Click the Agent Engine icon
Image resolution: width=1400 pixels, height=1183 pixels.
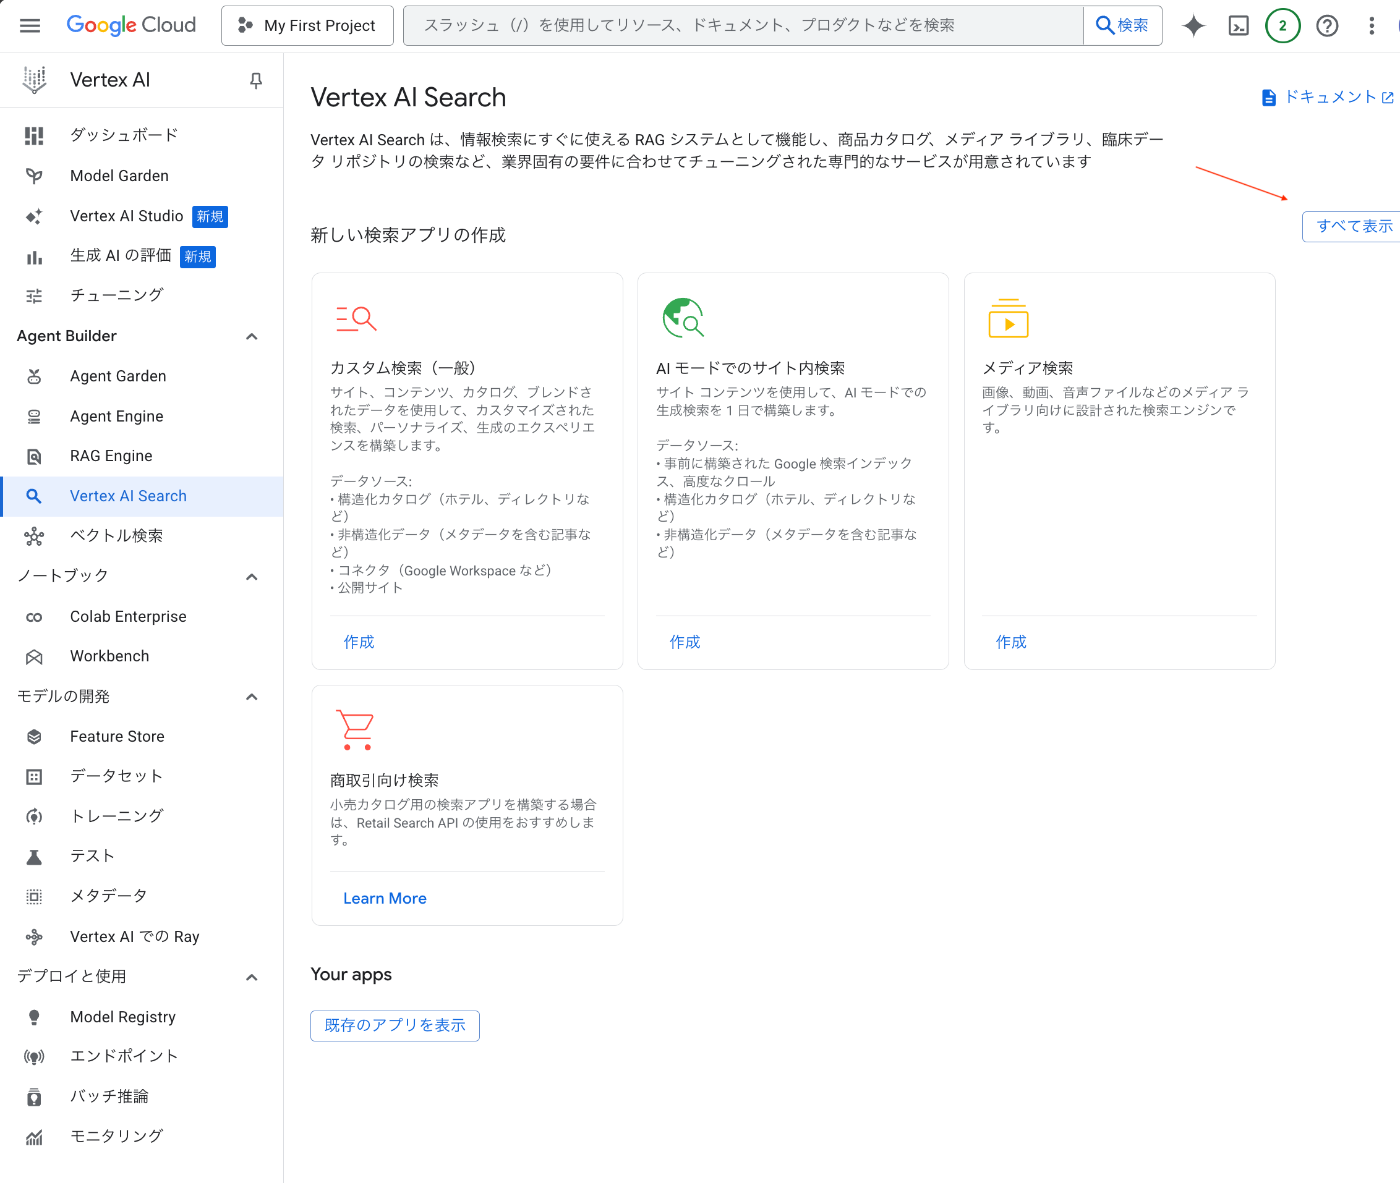click(x=34, y=417)
